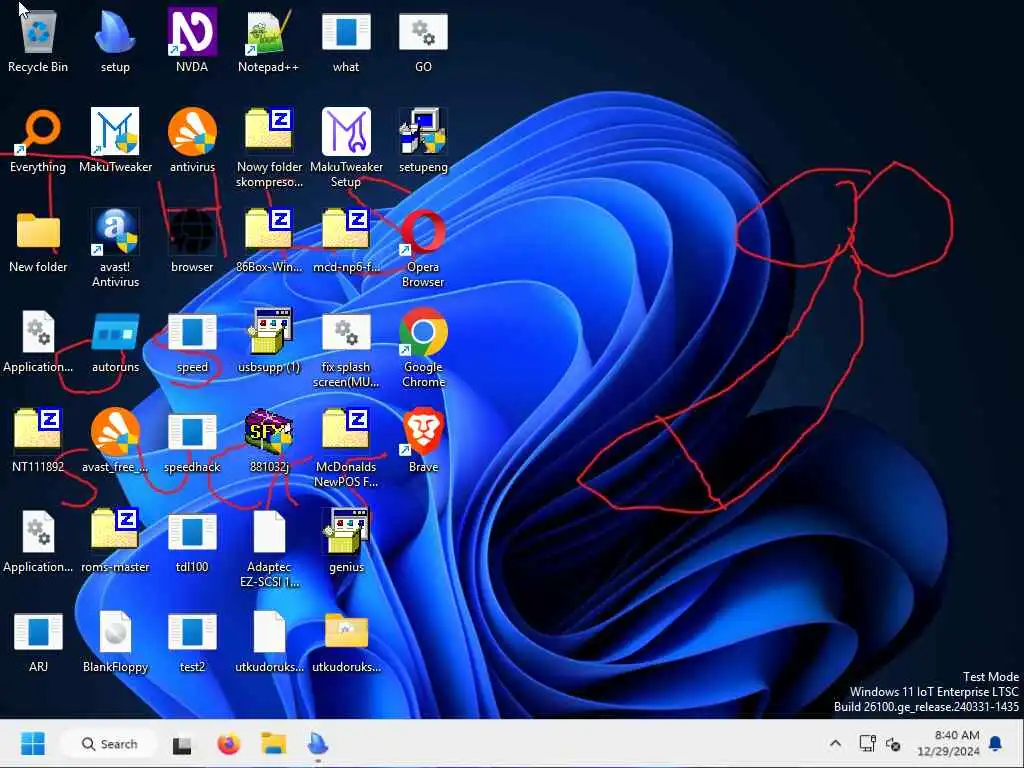1024x768 pixels.
Task: Launch Opera Browser shortcut
Action: tap(423, 248)
